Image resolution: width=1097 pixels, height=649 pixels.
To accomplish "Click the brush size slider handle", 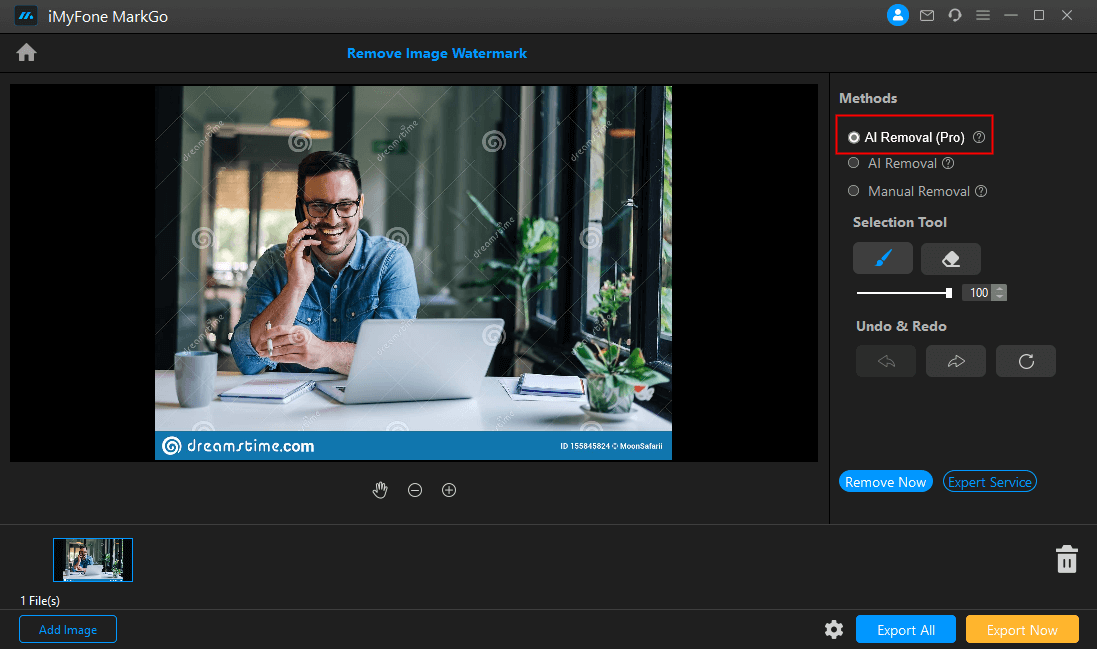I will (x=948, y=293).
